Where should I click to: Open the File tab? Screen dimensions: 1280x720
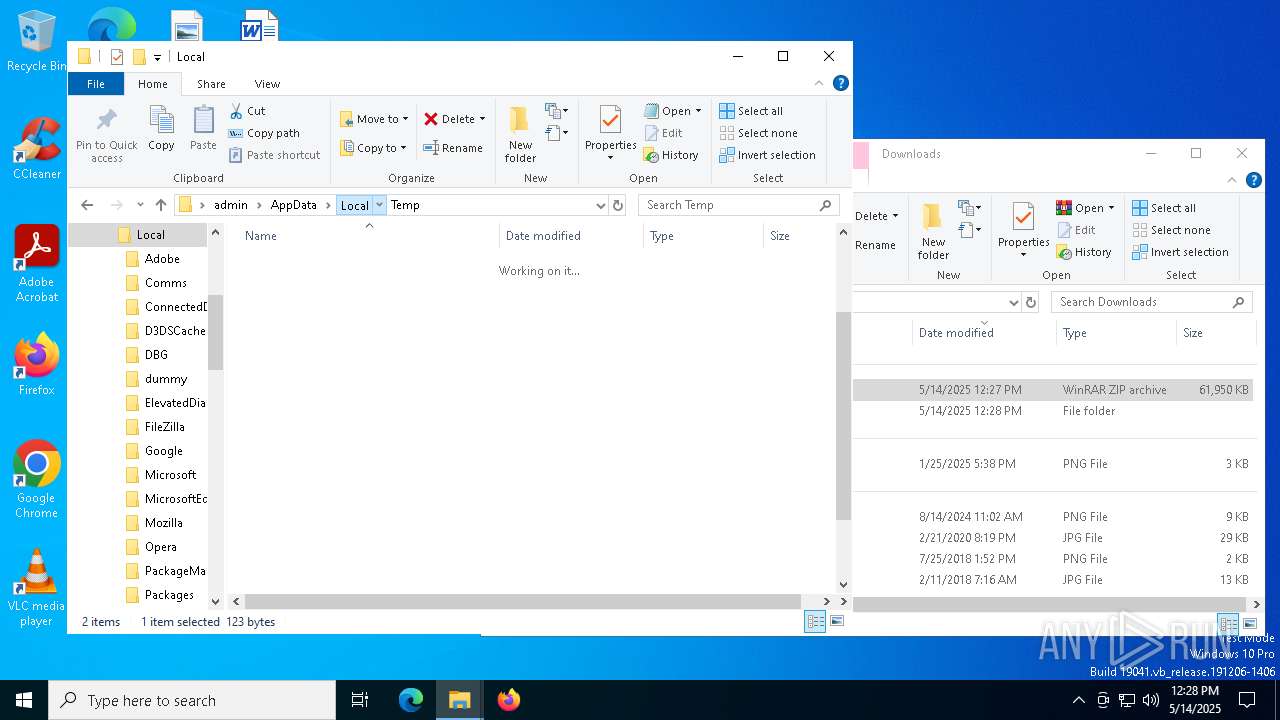(x=96, y=84)
